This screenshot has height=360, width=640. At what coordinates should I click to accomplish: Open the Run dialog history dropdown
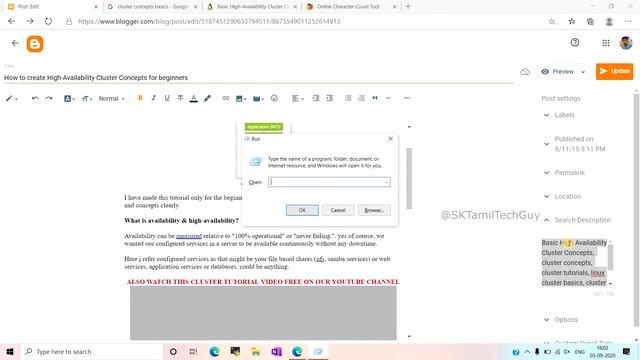(x=386, y=182)
